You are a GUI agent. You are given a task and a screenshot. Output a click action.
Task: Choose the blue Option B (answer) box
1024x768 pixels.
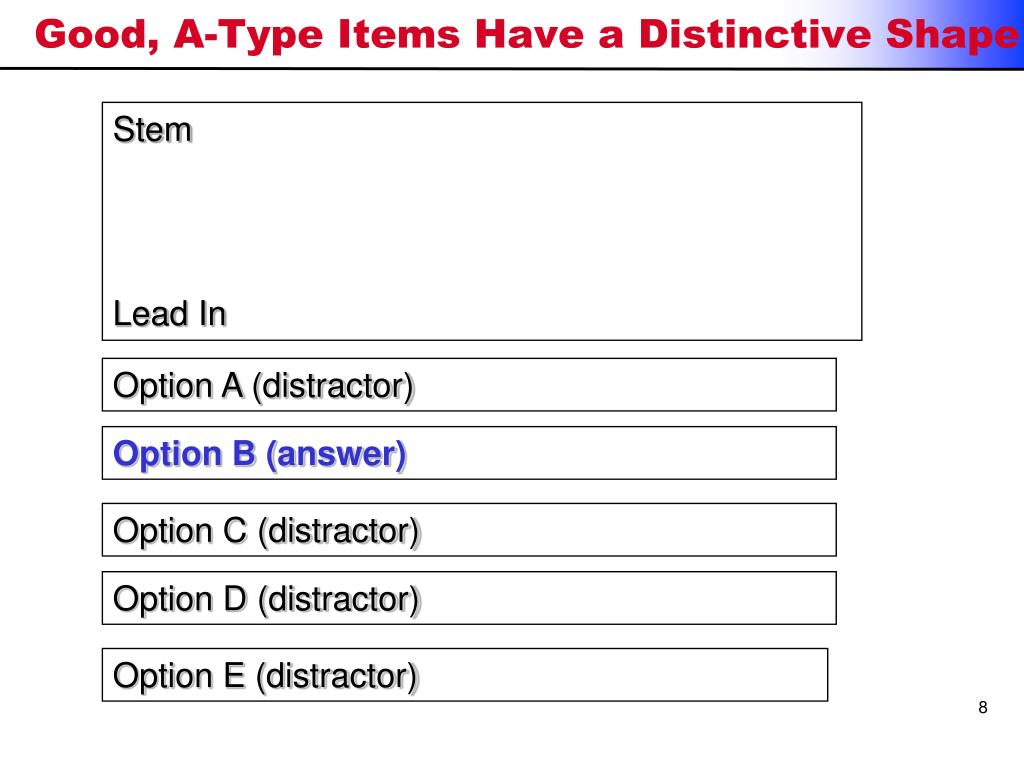coord(469,453)
